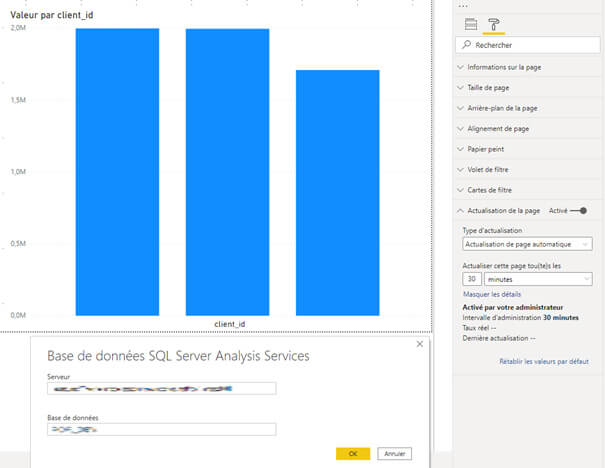
Task: Expand Cartes de filtre section
Action: [528, 190]
